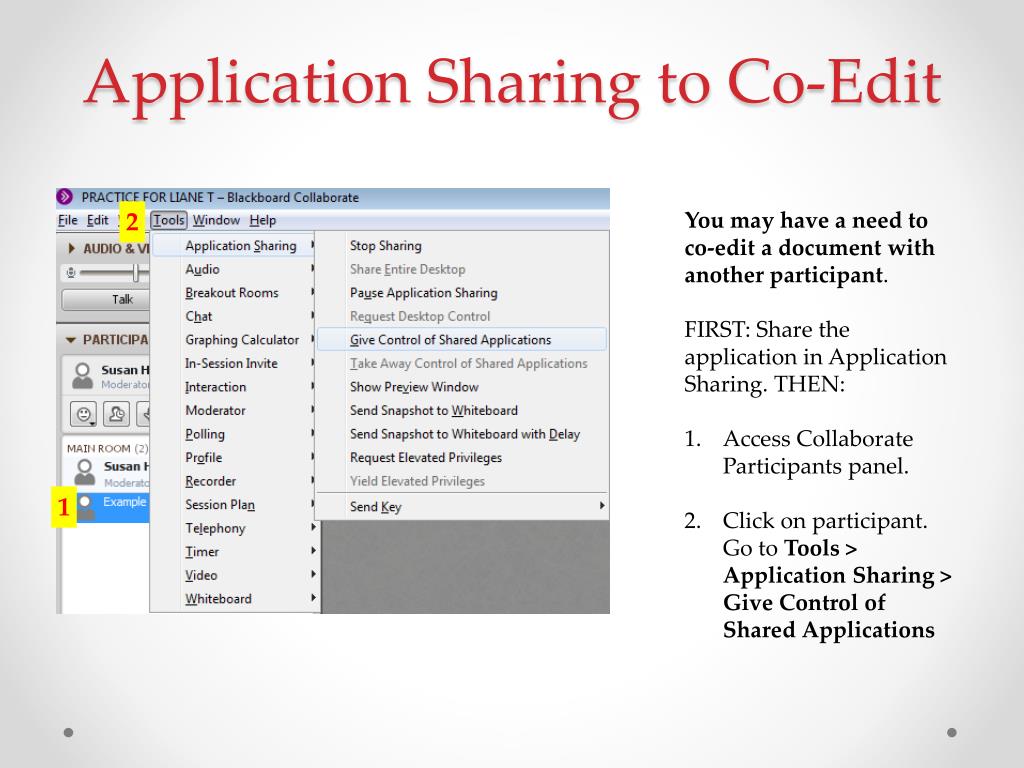Expand the Send Key submenu arrow

601,505
